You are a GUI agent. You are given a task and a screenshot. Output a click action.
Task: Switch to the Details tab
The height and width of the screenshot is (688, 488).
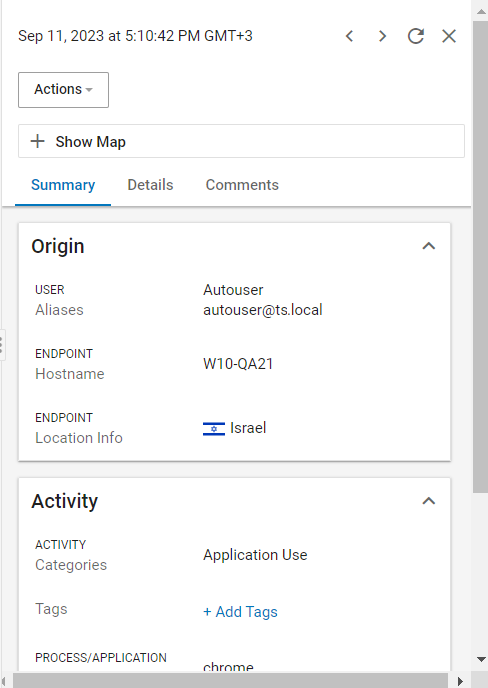pos(150,185)
